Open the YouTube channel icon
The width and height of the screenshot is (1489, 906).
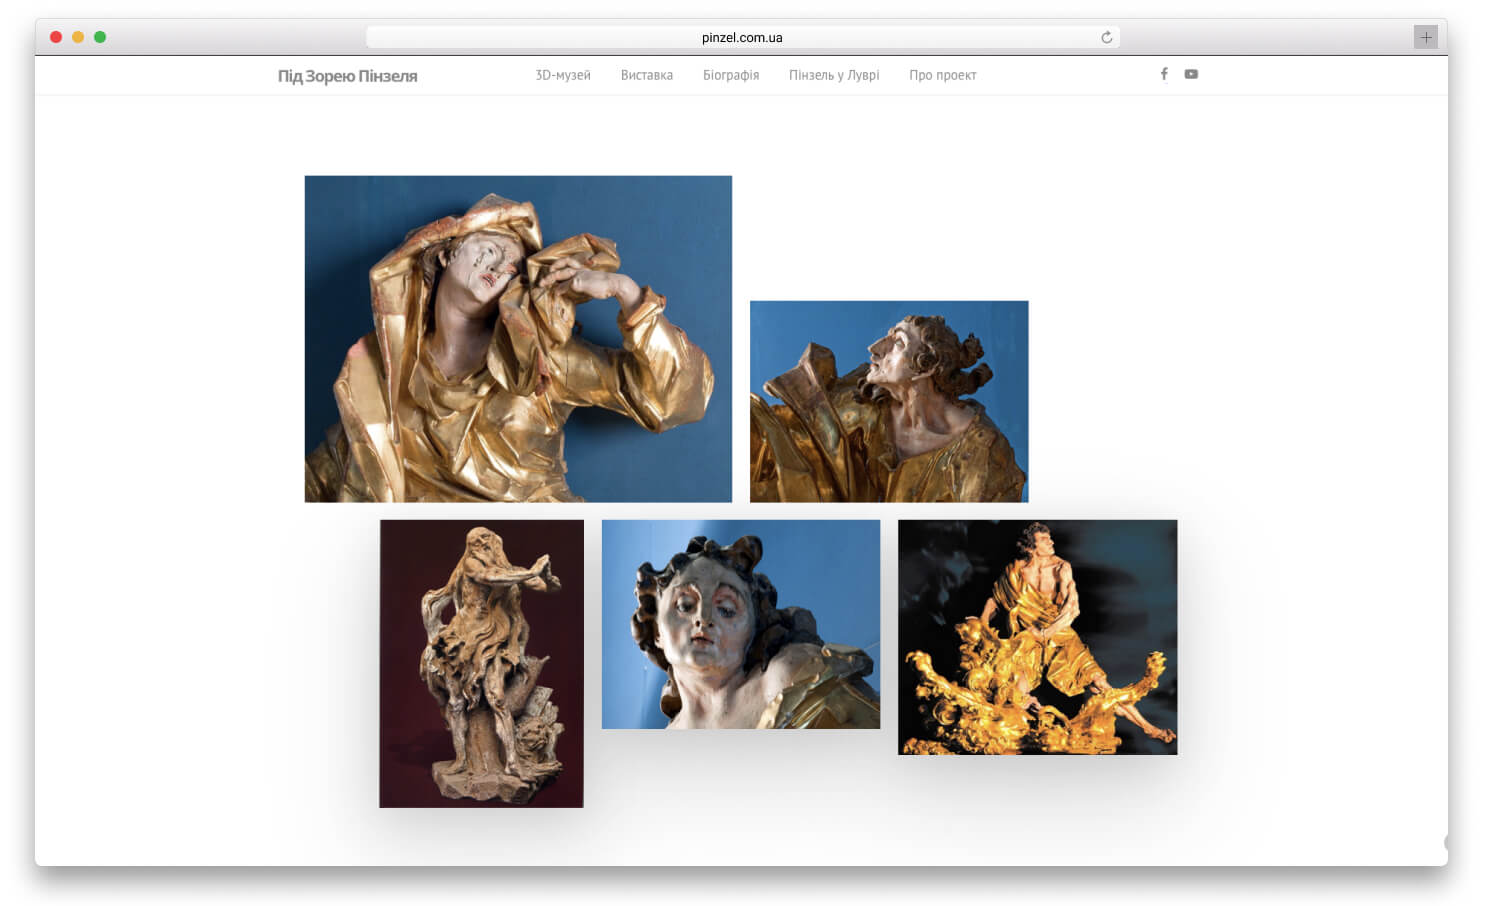tap(1191, 74)
